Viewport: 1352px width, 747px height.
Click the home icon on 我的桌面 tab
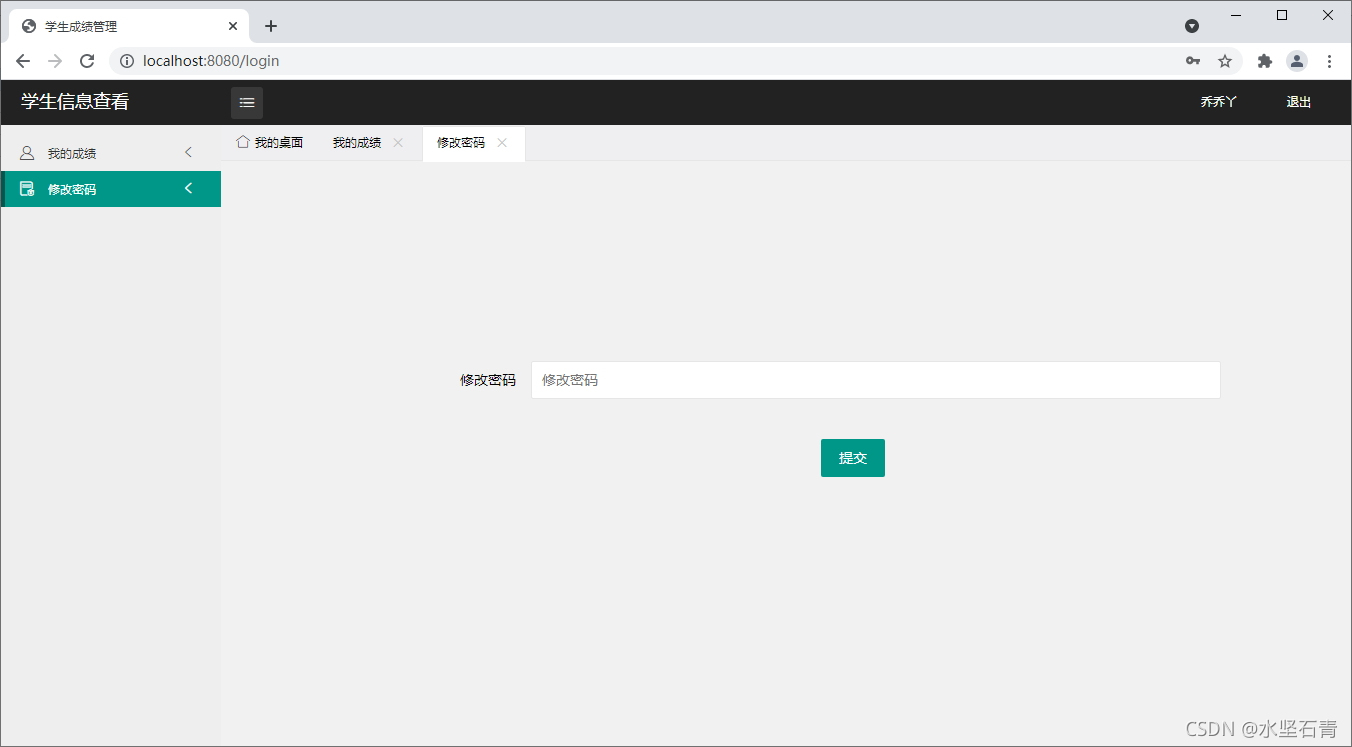pos(243,142)
